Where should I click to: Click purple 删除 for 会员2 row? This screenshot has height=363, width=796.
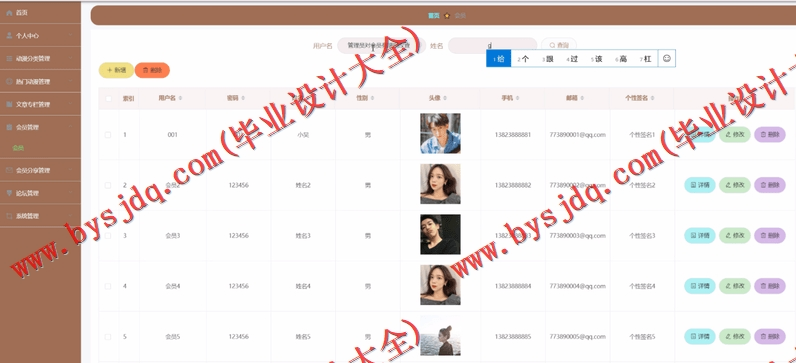coord(770,185)
